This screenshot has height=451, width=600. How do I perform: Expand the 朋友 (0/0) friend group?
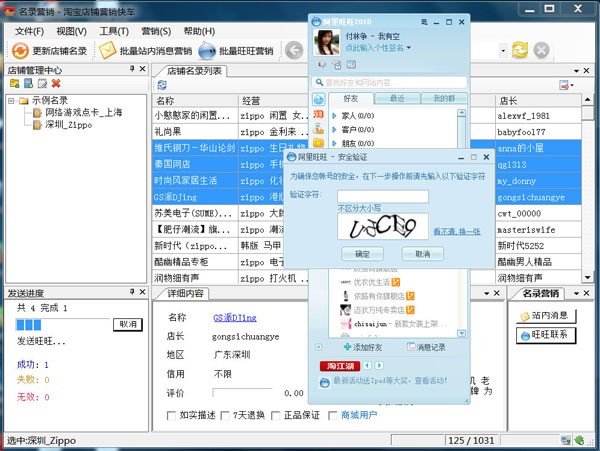pos(334,143)
